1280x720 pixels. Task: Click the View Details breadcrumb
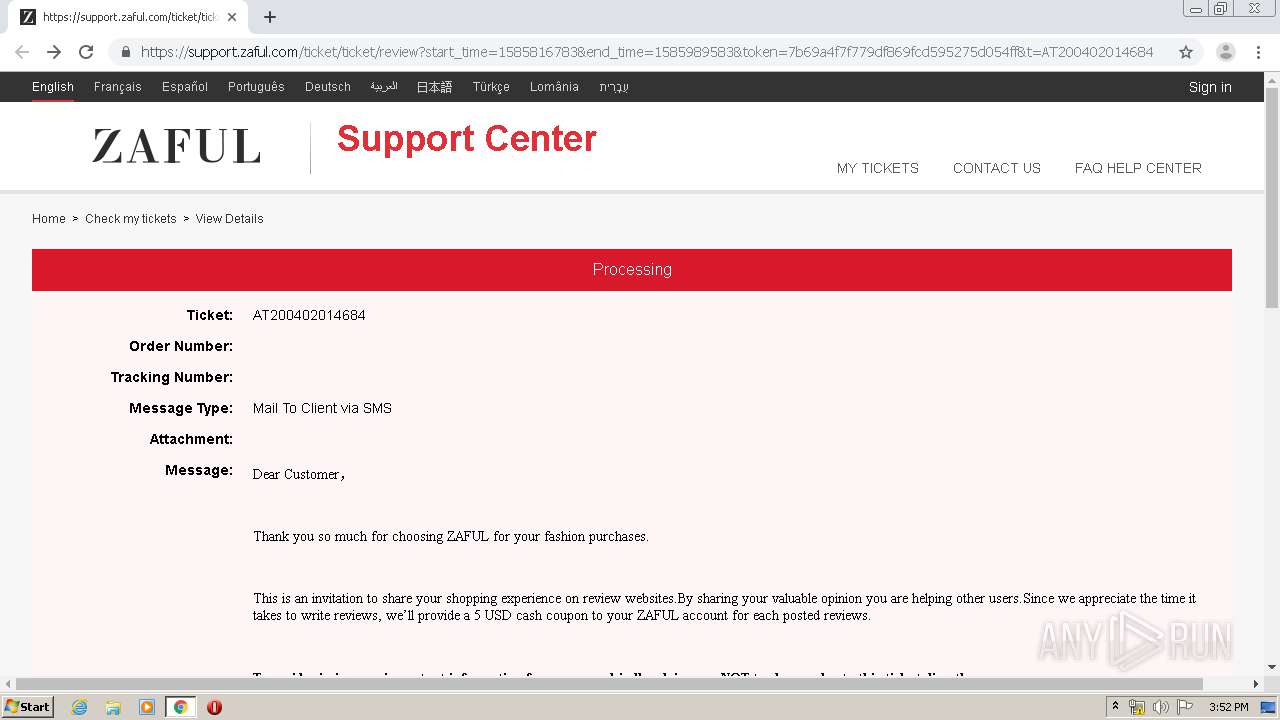click(x=230, y=219)
